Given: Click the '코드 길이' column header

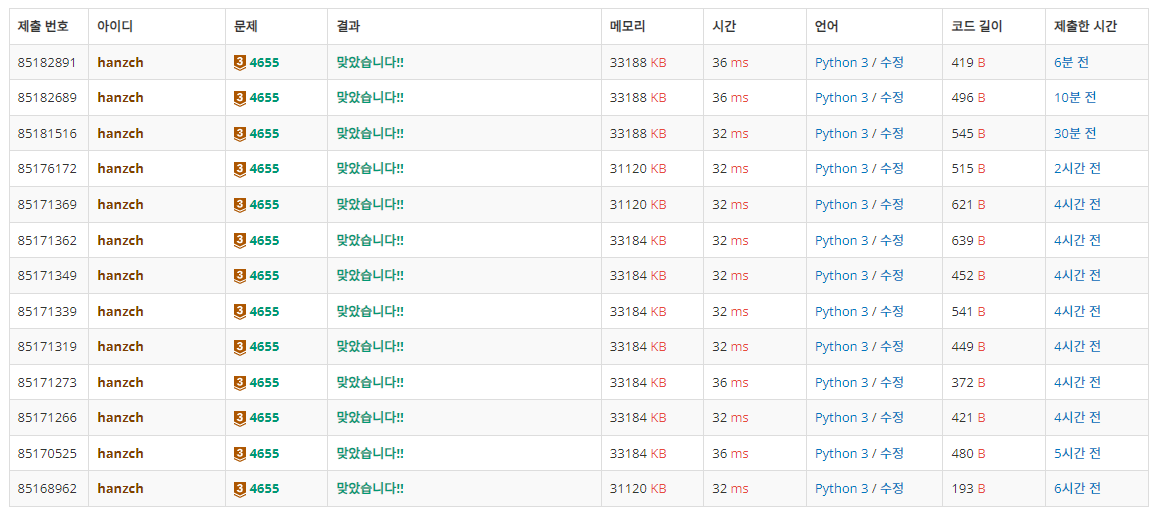Looking at the screenshot, I should pyautogui.click(x=977, y=27).
